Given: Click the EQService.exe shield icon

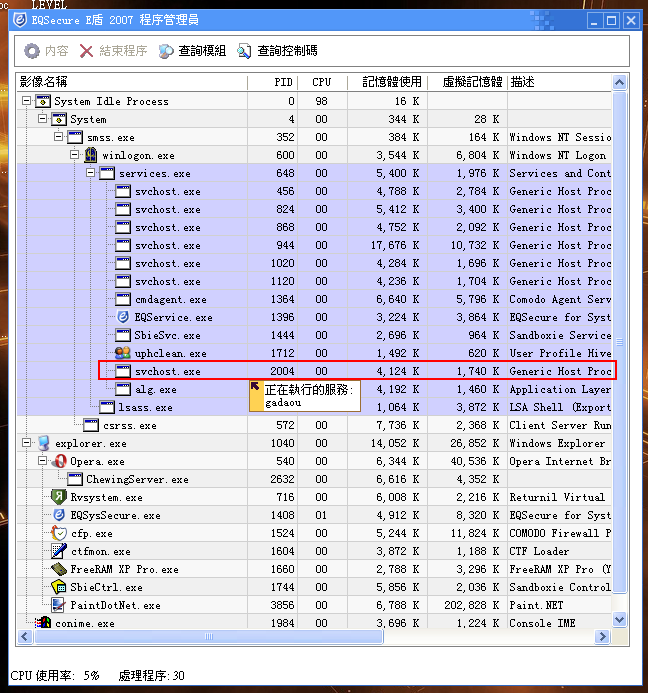Looking at the screenshot, I should click(x=123, y=317).
